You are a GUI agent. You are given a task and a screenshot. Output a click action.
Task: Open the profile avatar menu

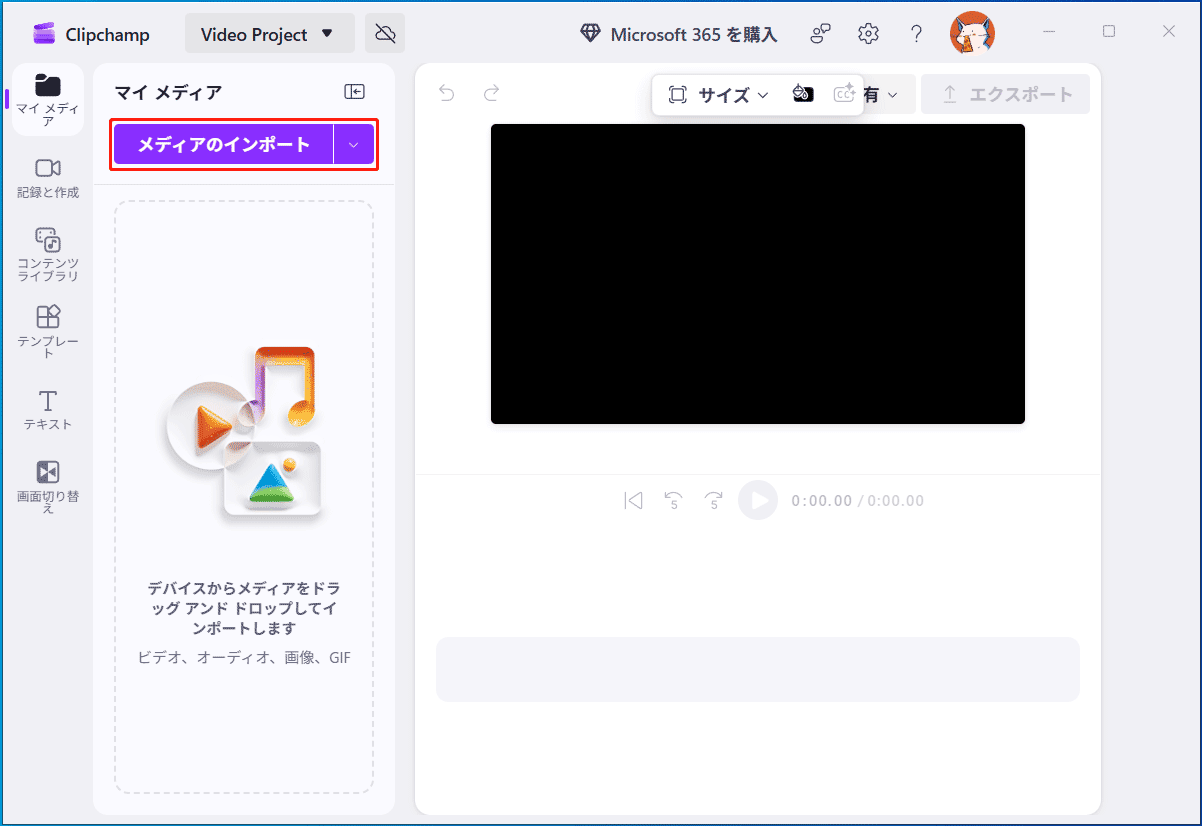pyautogui.click(x=971, y=32)
